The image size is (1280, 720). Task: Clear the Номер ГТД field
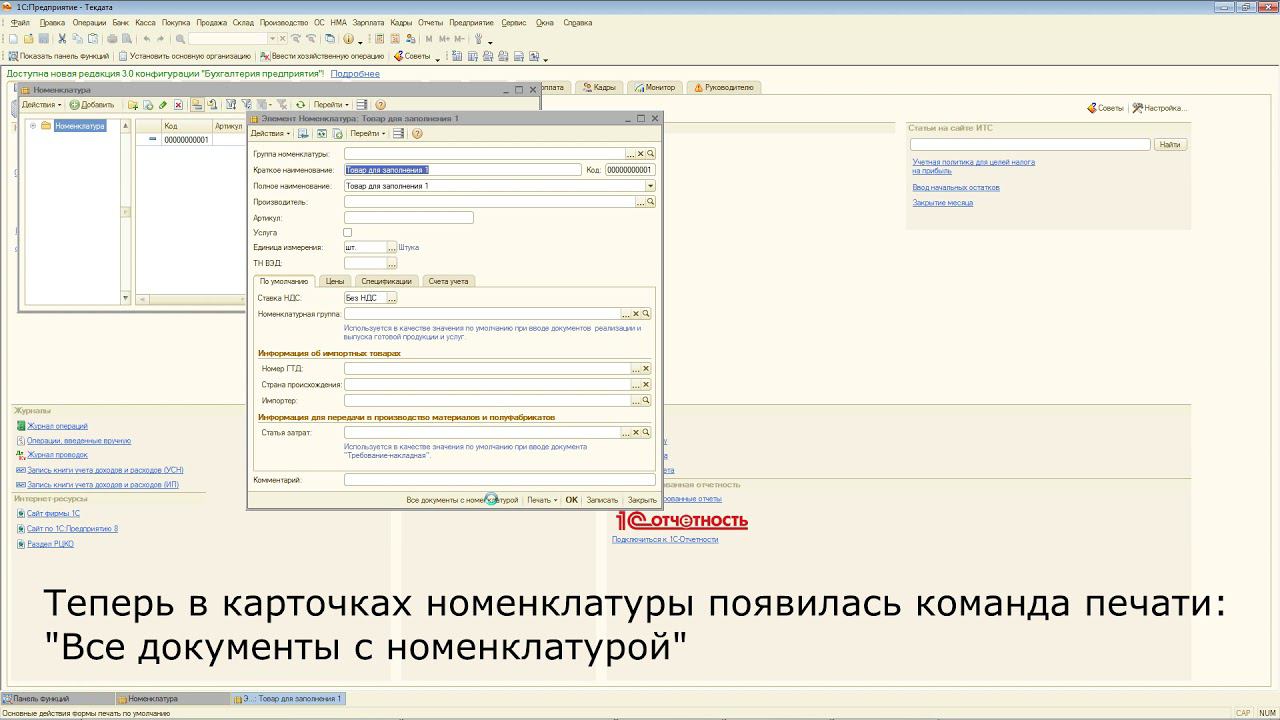point(646,369)
